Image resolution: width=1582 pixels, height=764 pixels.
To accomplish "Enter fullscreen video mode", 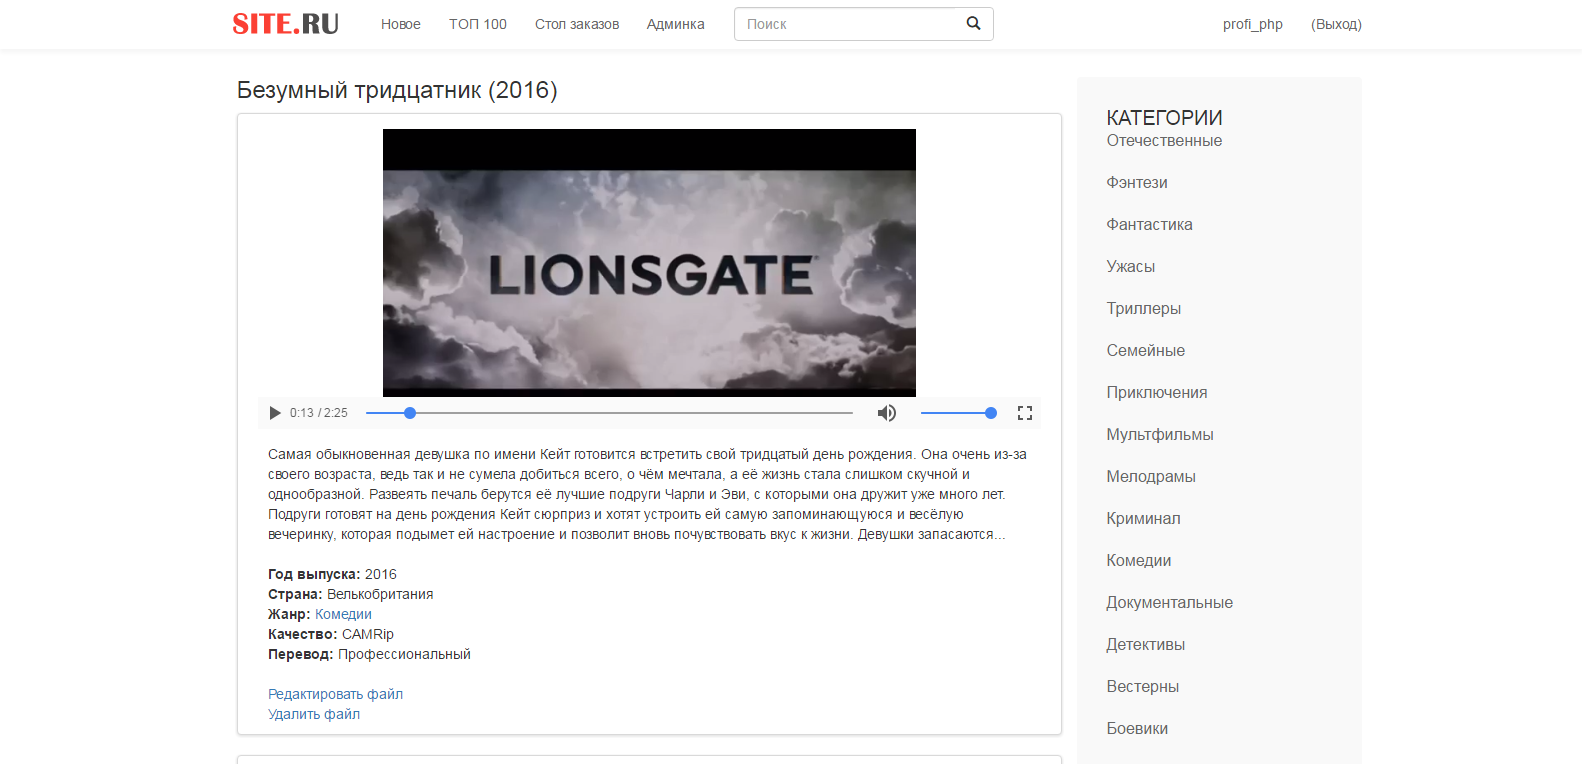I will click(1025, 413).
